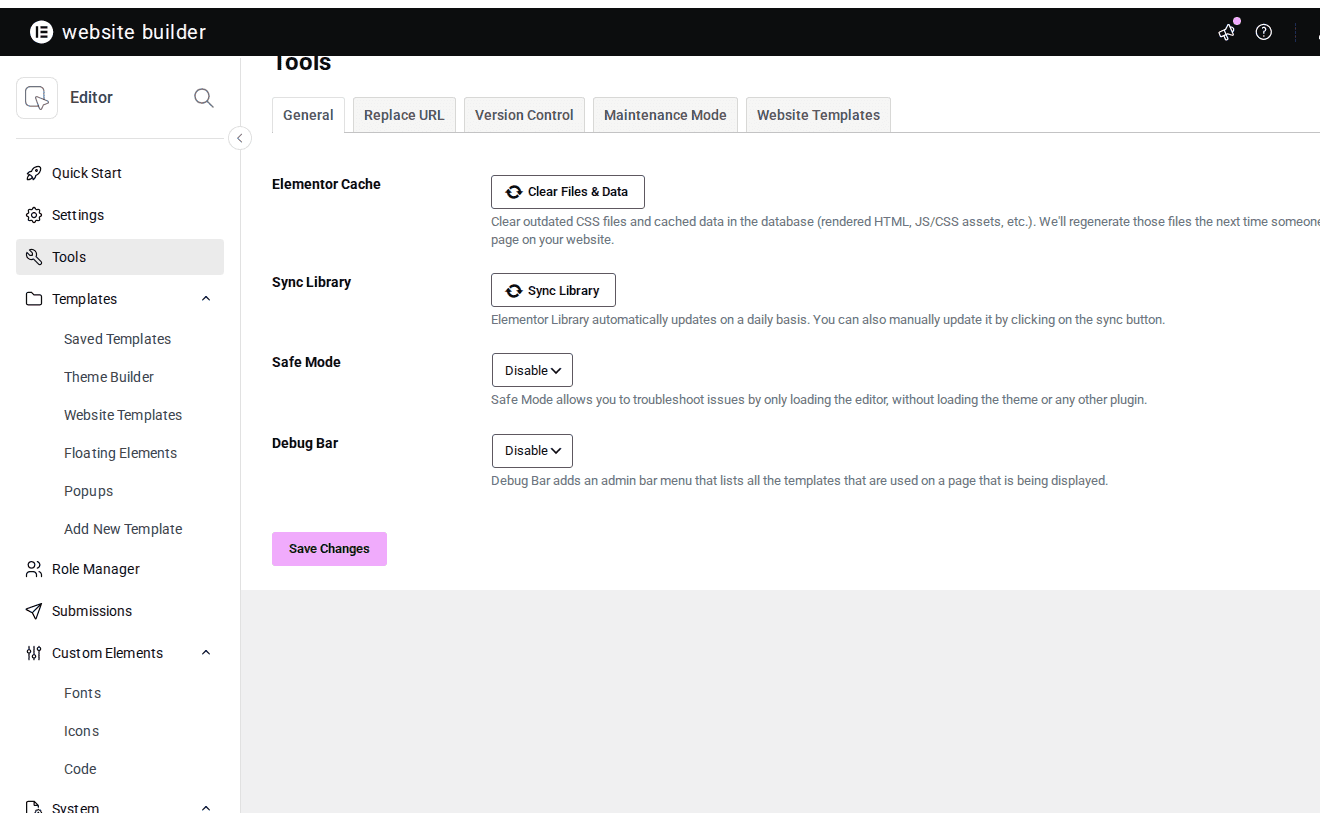Click the Templates folder icon
This screenshot has width=1320, height=813.
point(34,299)
